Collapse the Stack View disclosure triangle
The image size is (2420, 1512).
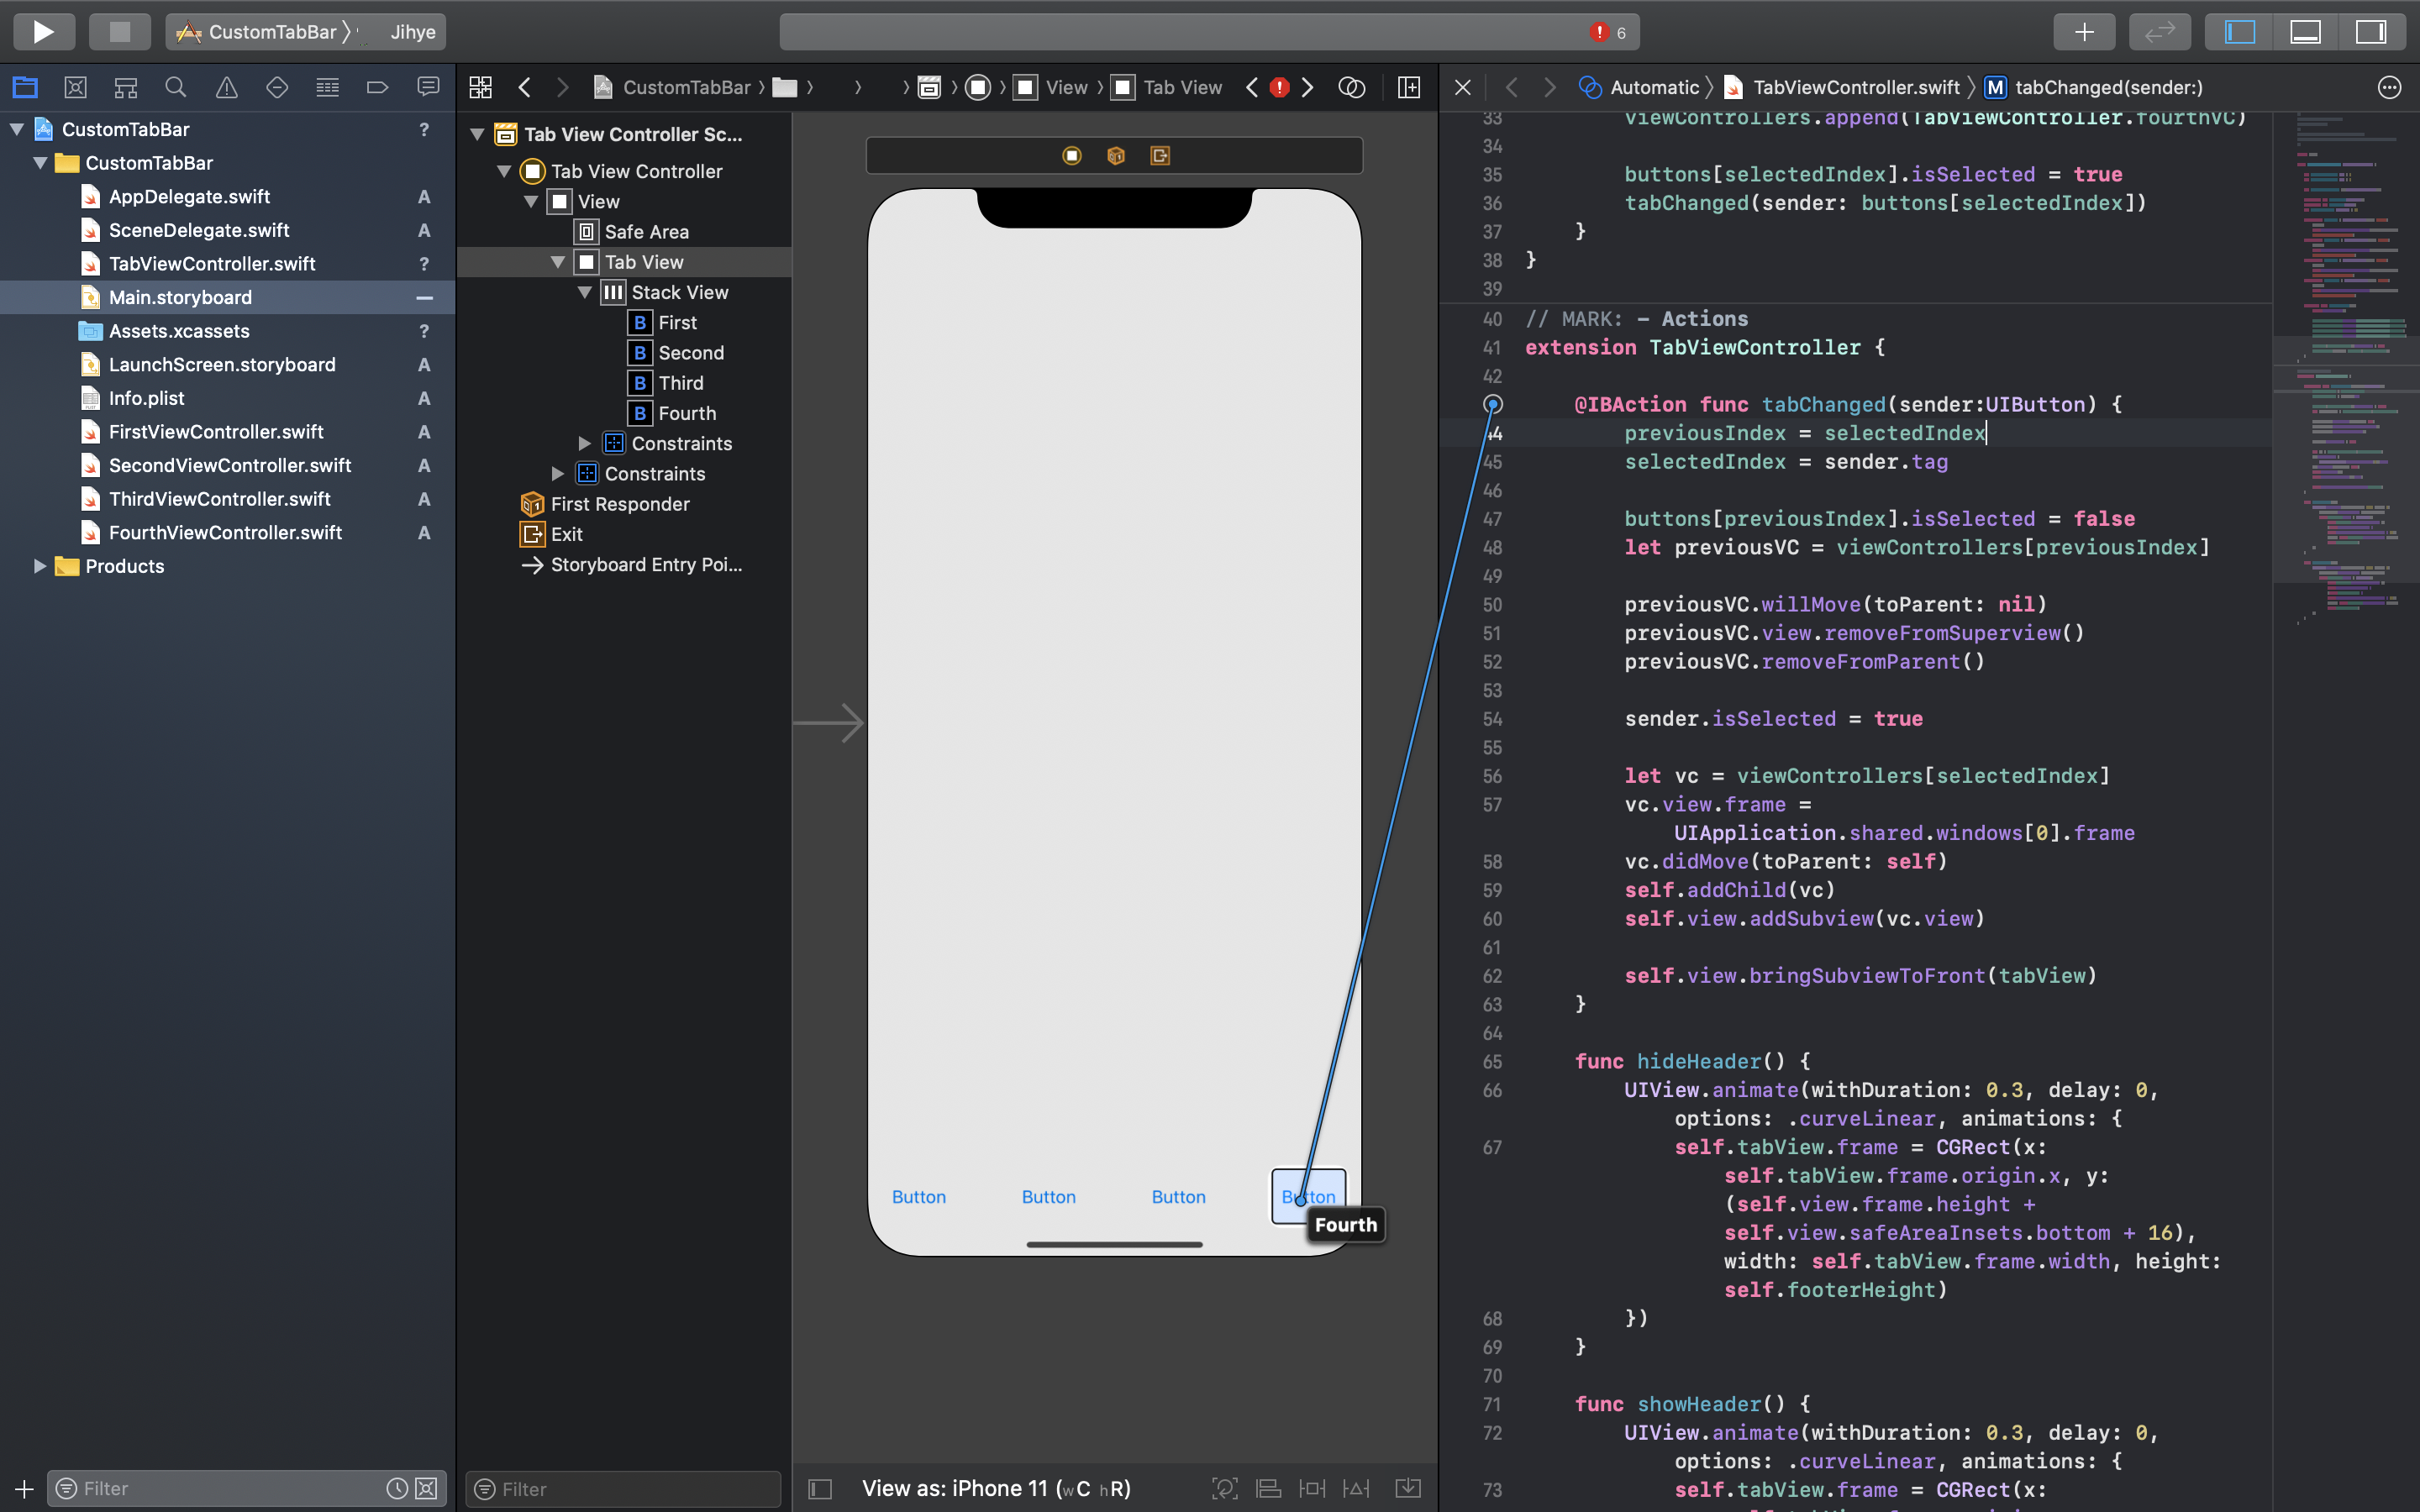(x=585, y=292)
